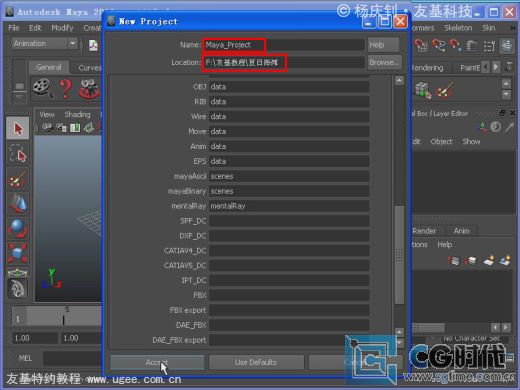Choose the Lasso select tool
This screenshot has width=520, height=390.
coord(18,154)
